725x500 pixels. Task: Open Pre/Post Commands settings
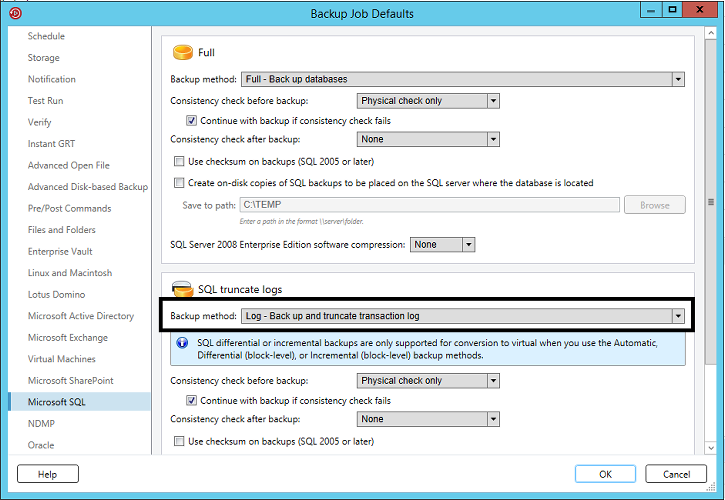69,208
